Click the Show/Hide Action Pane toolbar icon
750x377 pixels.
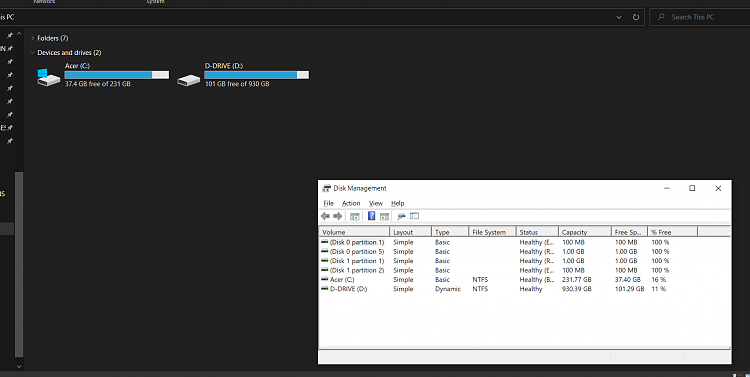click(384, 216)
